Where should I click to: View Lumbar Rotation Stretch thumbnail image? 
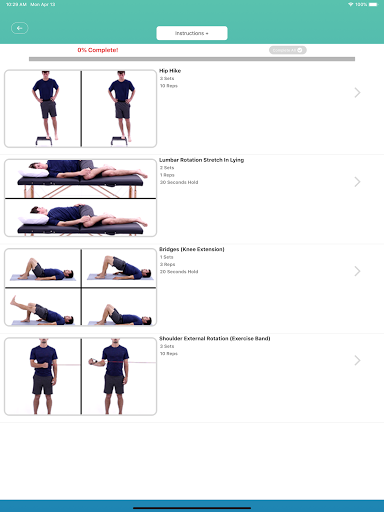point(80,198)
